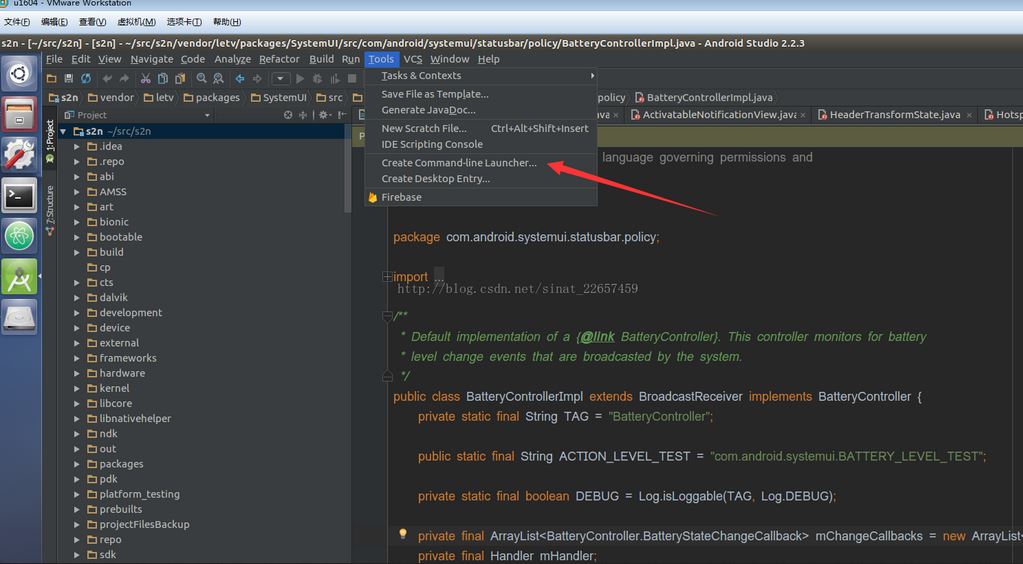
Task: Choose Firebase from Tools menu
Action: 481,197
